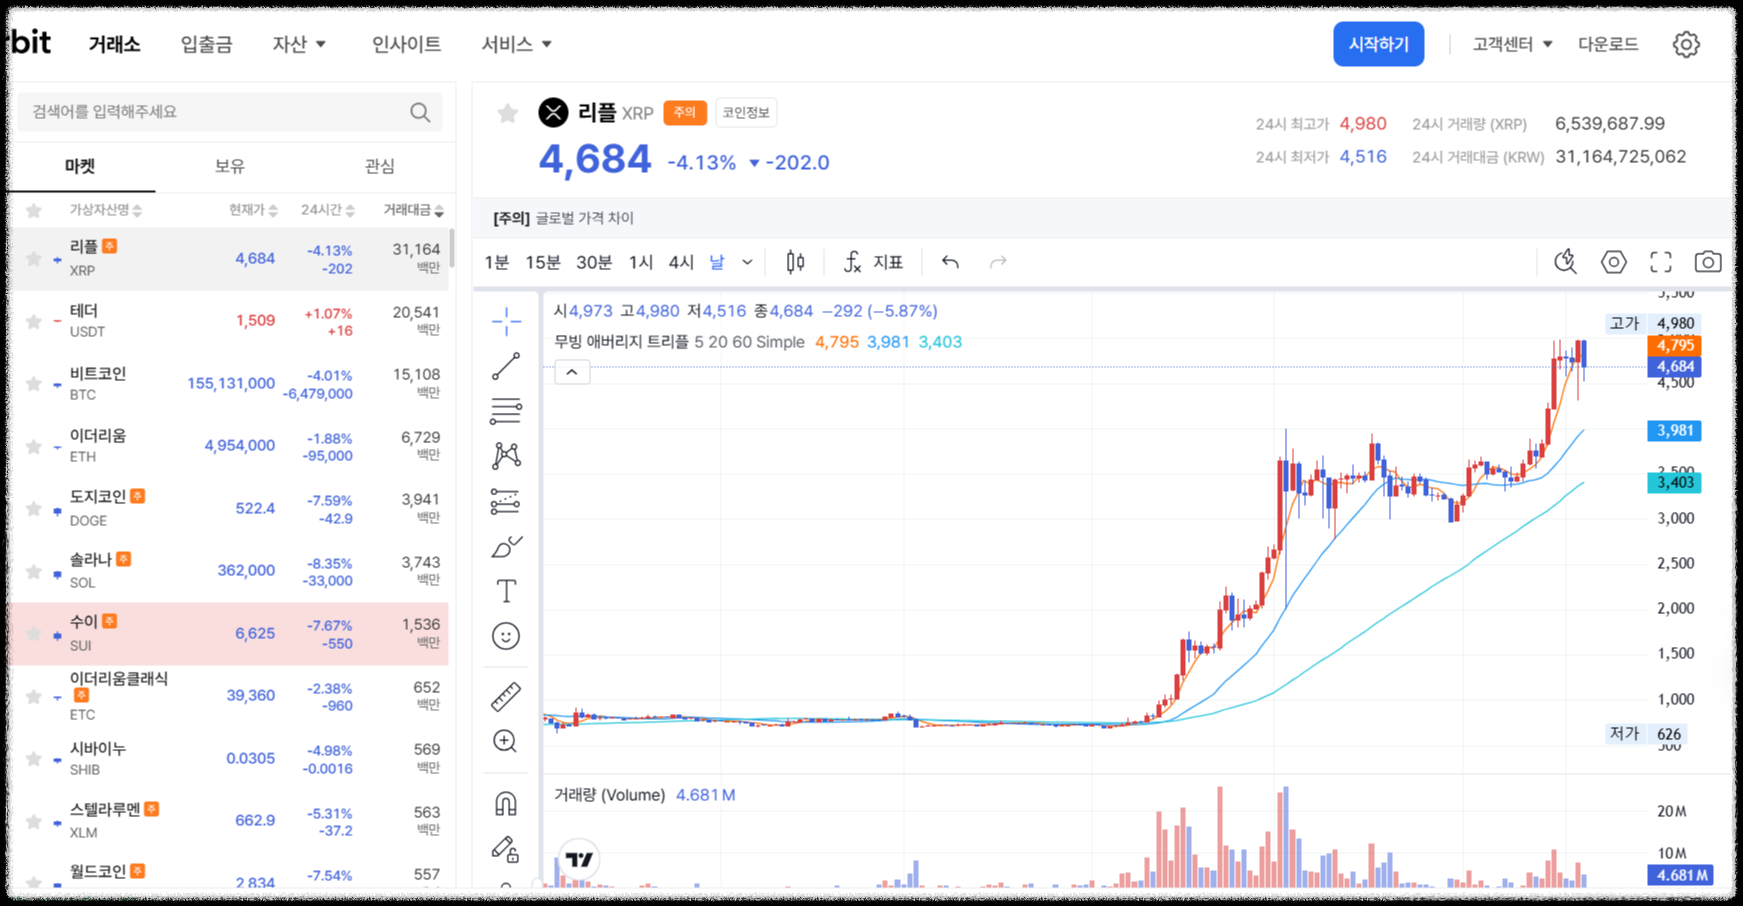
Task: Click the search magnifier icon
Action: pos(420,112)
